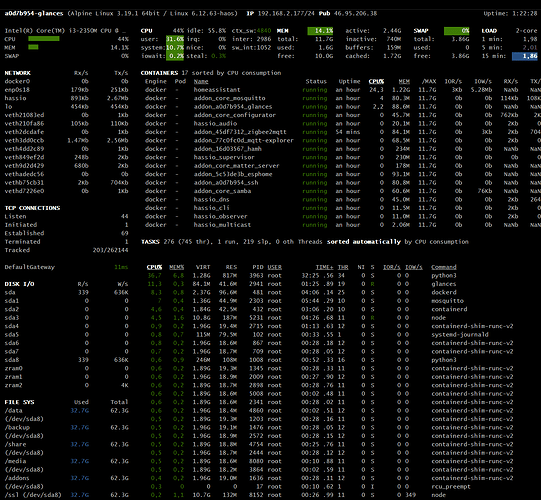541x500 pixels.
Task: Select the homeassistant container row
Action: pyautogui.click(x=341, y=90)
